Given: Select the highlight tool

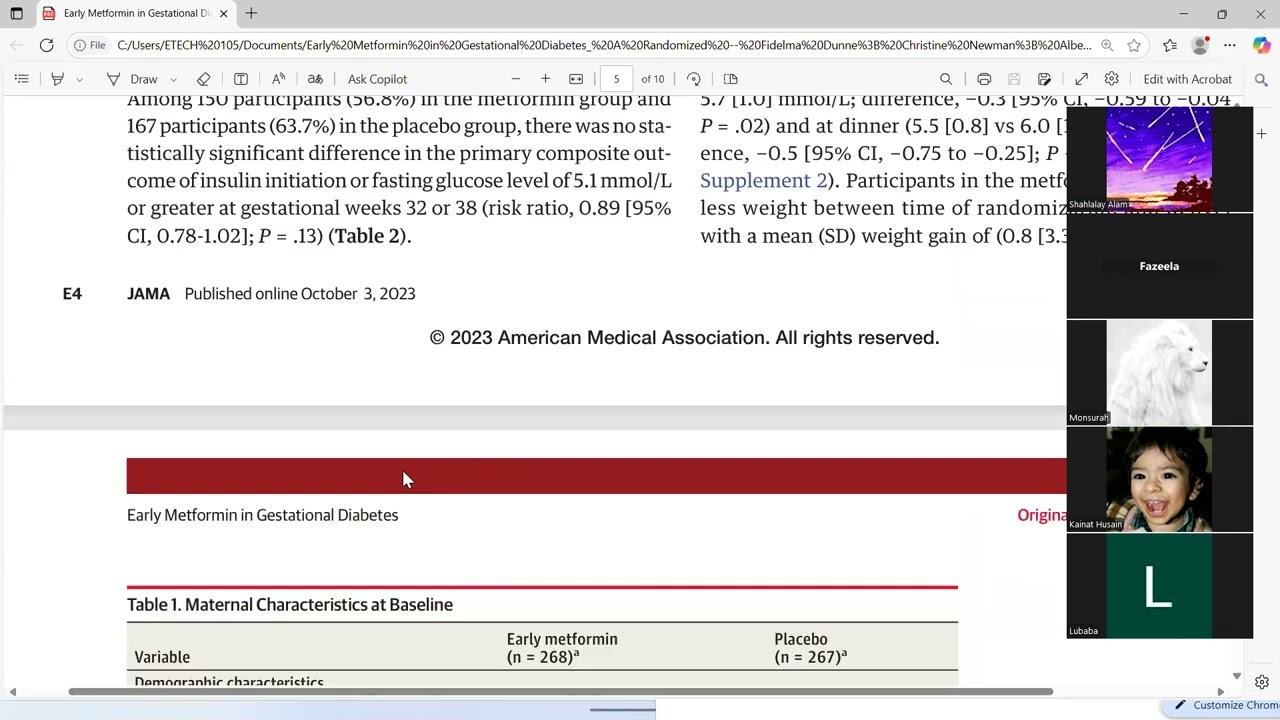Looking at the screenshot, I should 57,79.
